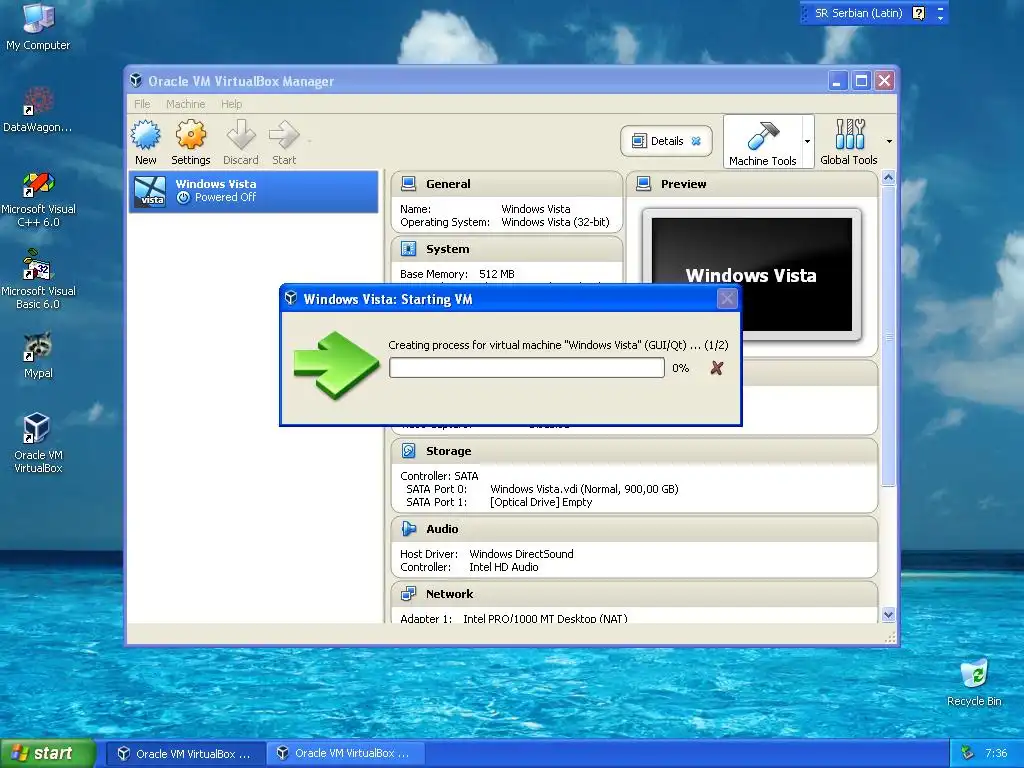Click the Audio section speaker icon

tap(409, 529)
